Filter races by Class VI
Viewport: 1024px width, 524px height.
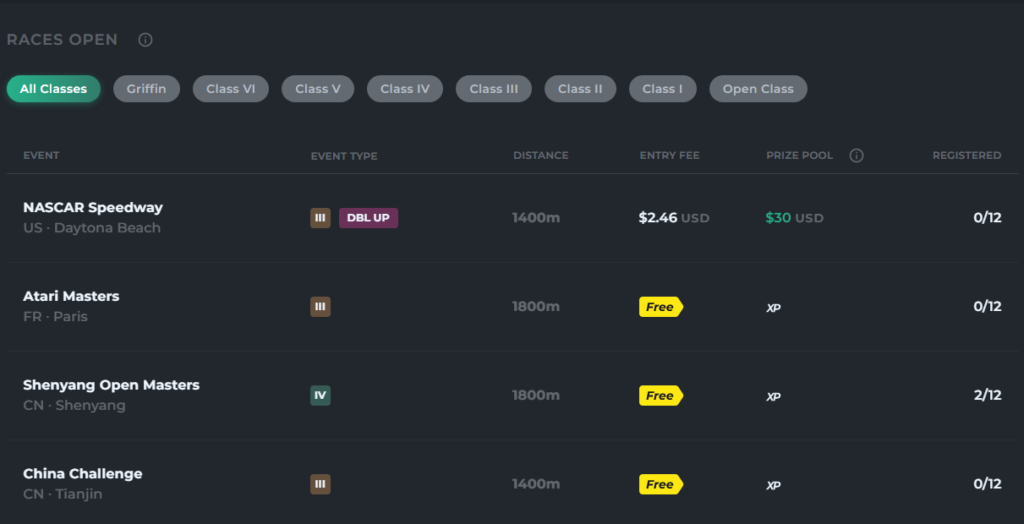230,89
